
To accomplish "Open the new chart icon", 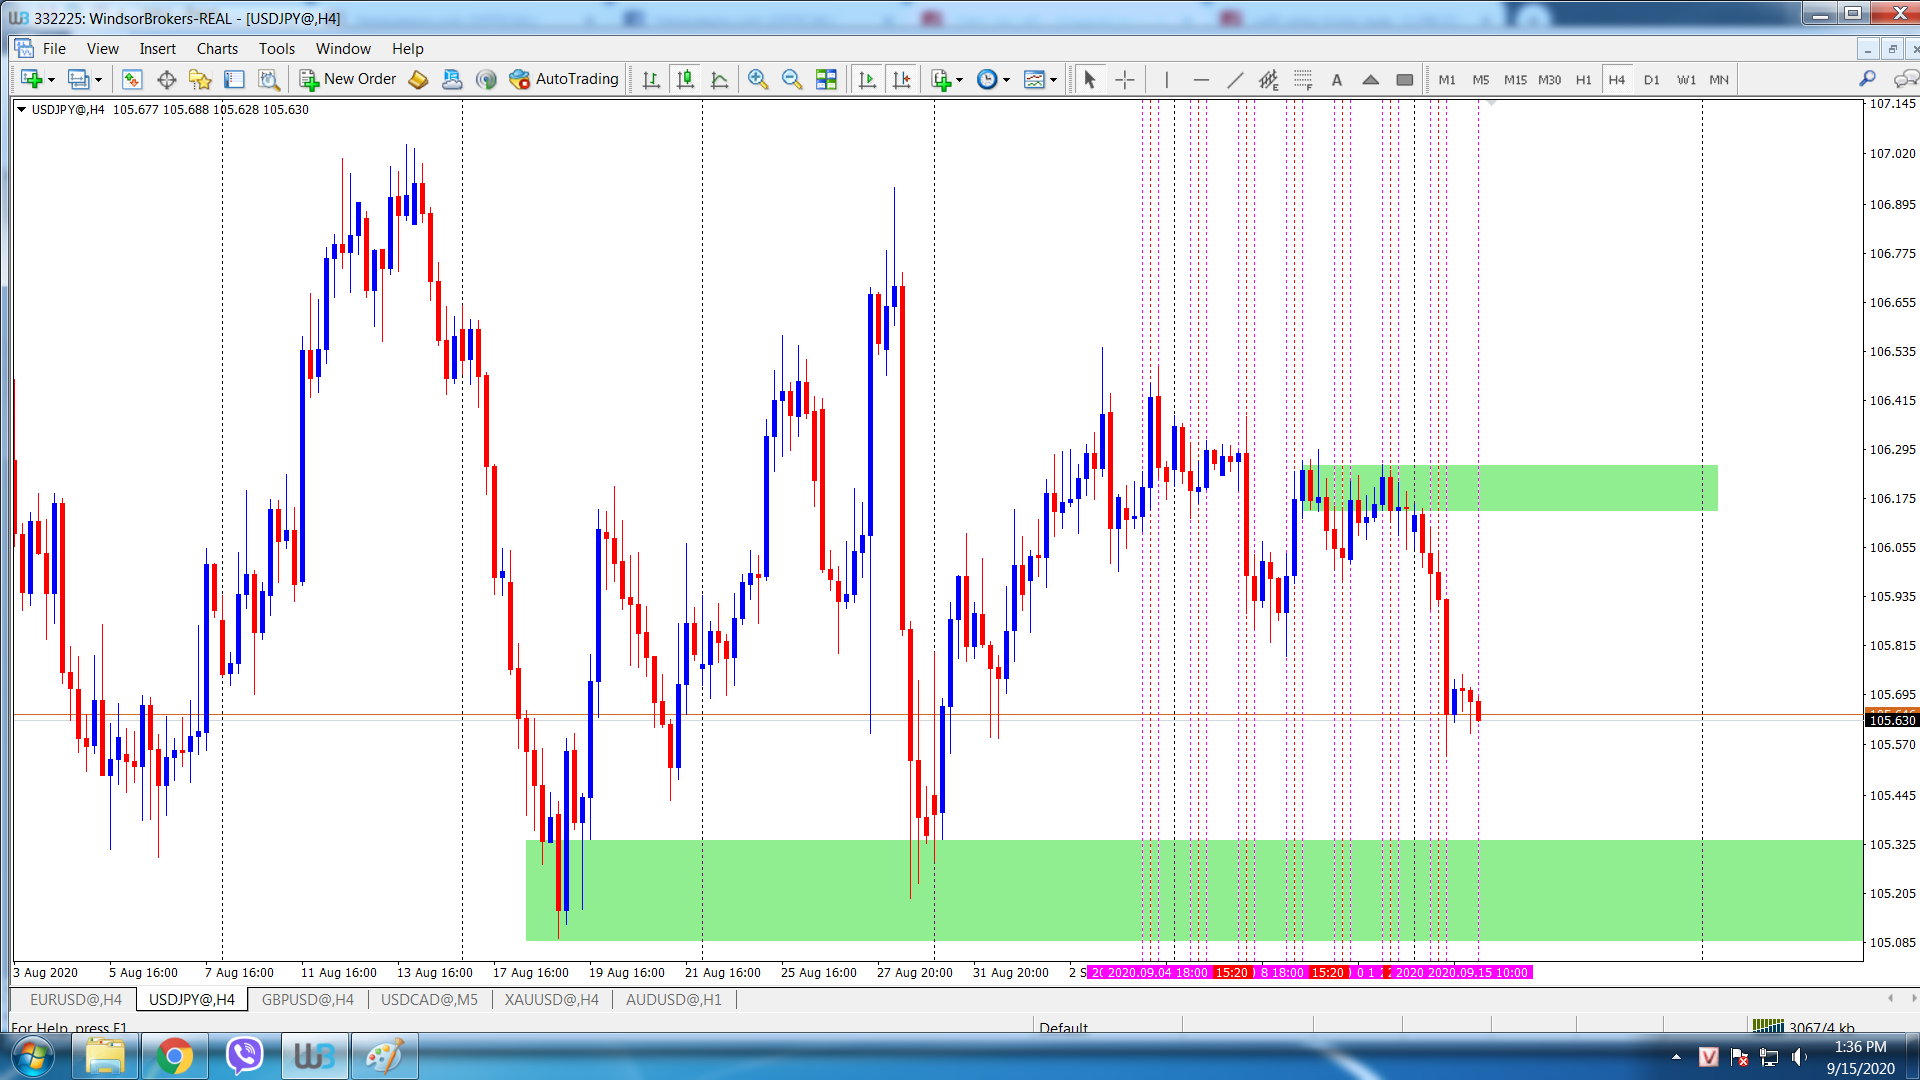I will [31, 79].
